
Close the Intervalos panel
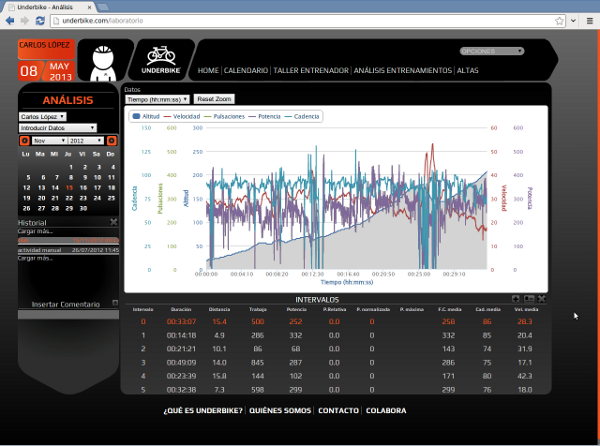542,299
